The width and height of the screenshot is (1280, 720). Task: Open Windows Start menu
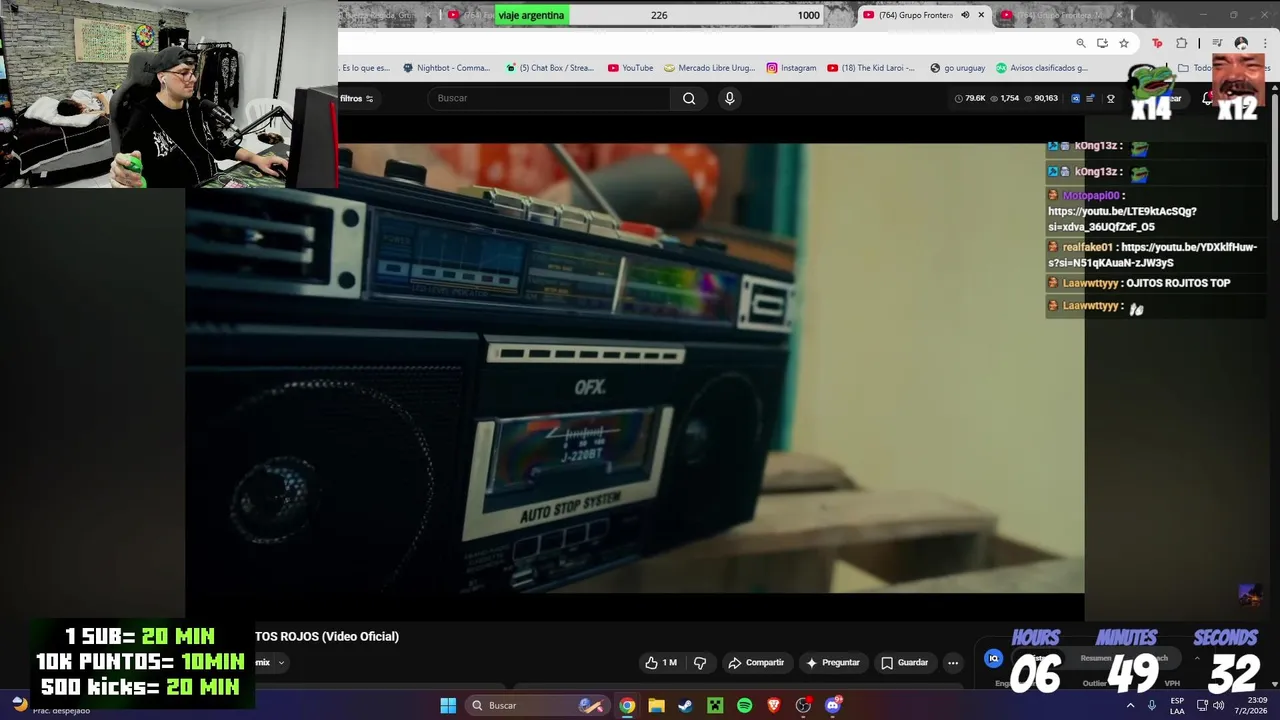448,705
